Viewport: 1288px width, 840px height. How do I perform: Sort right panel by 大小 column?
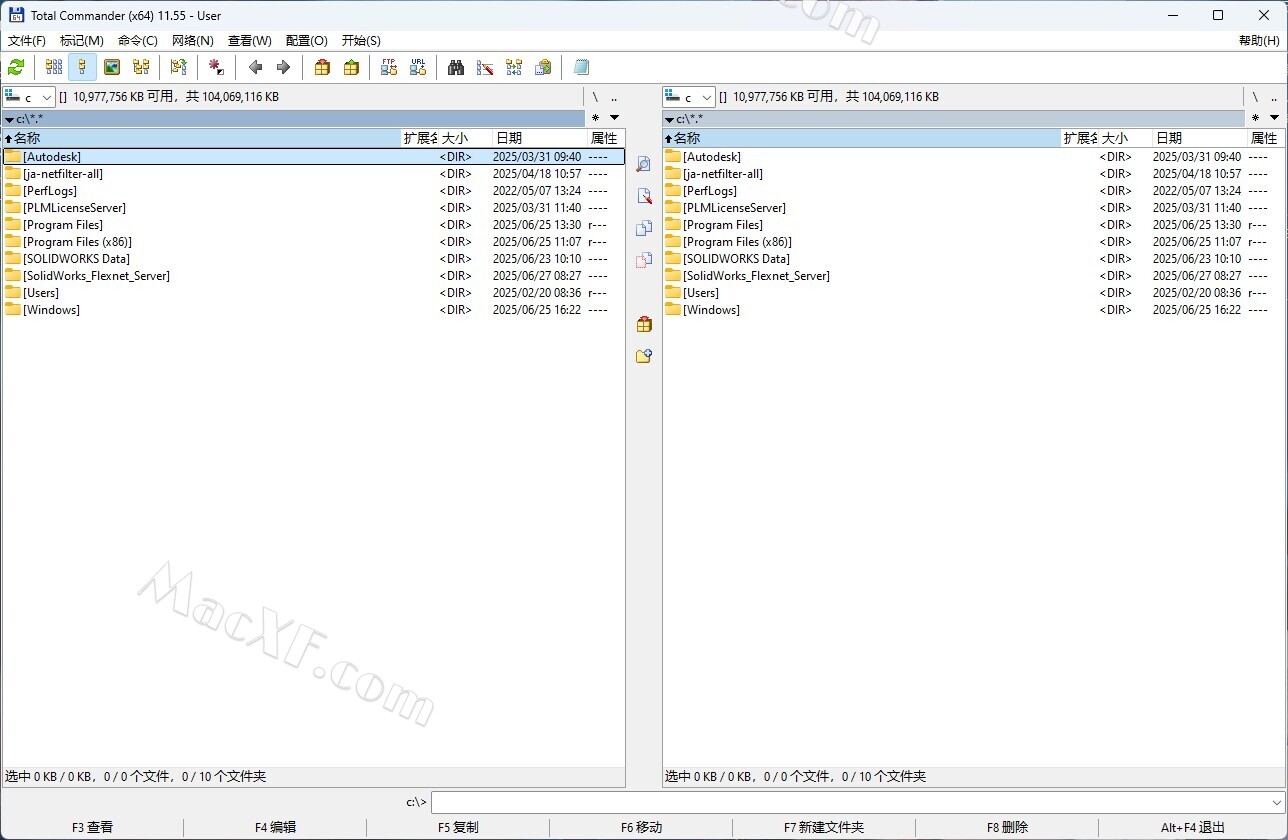pos(1125,138)
